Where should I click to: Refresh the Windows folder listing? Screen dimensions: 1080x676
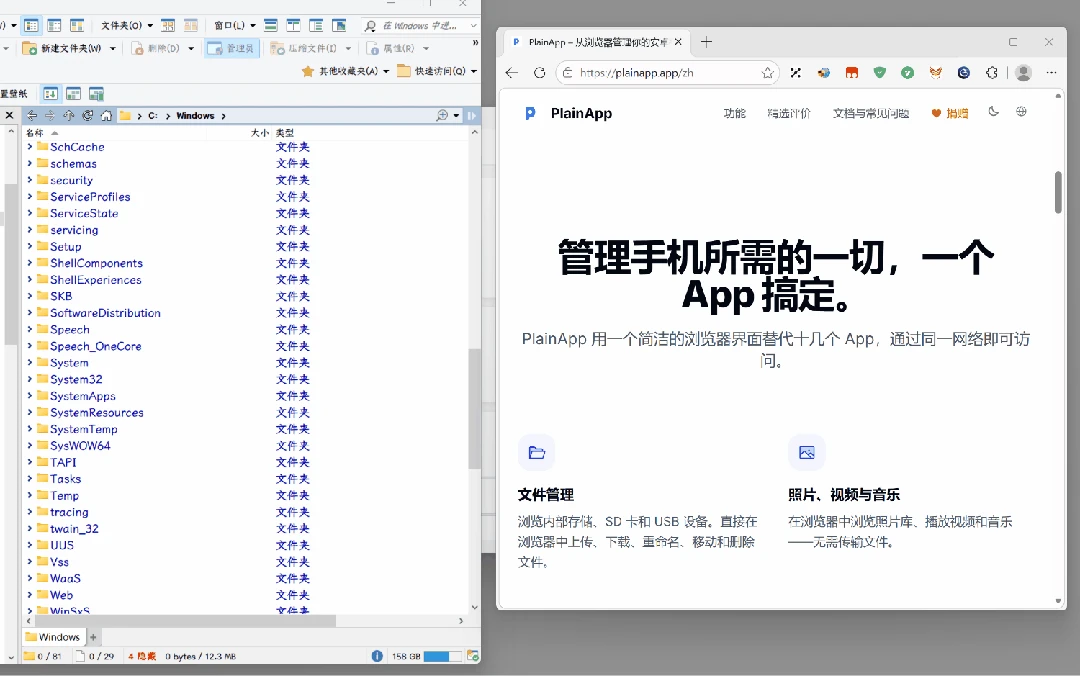(87, 116)
